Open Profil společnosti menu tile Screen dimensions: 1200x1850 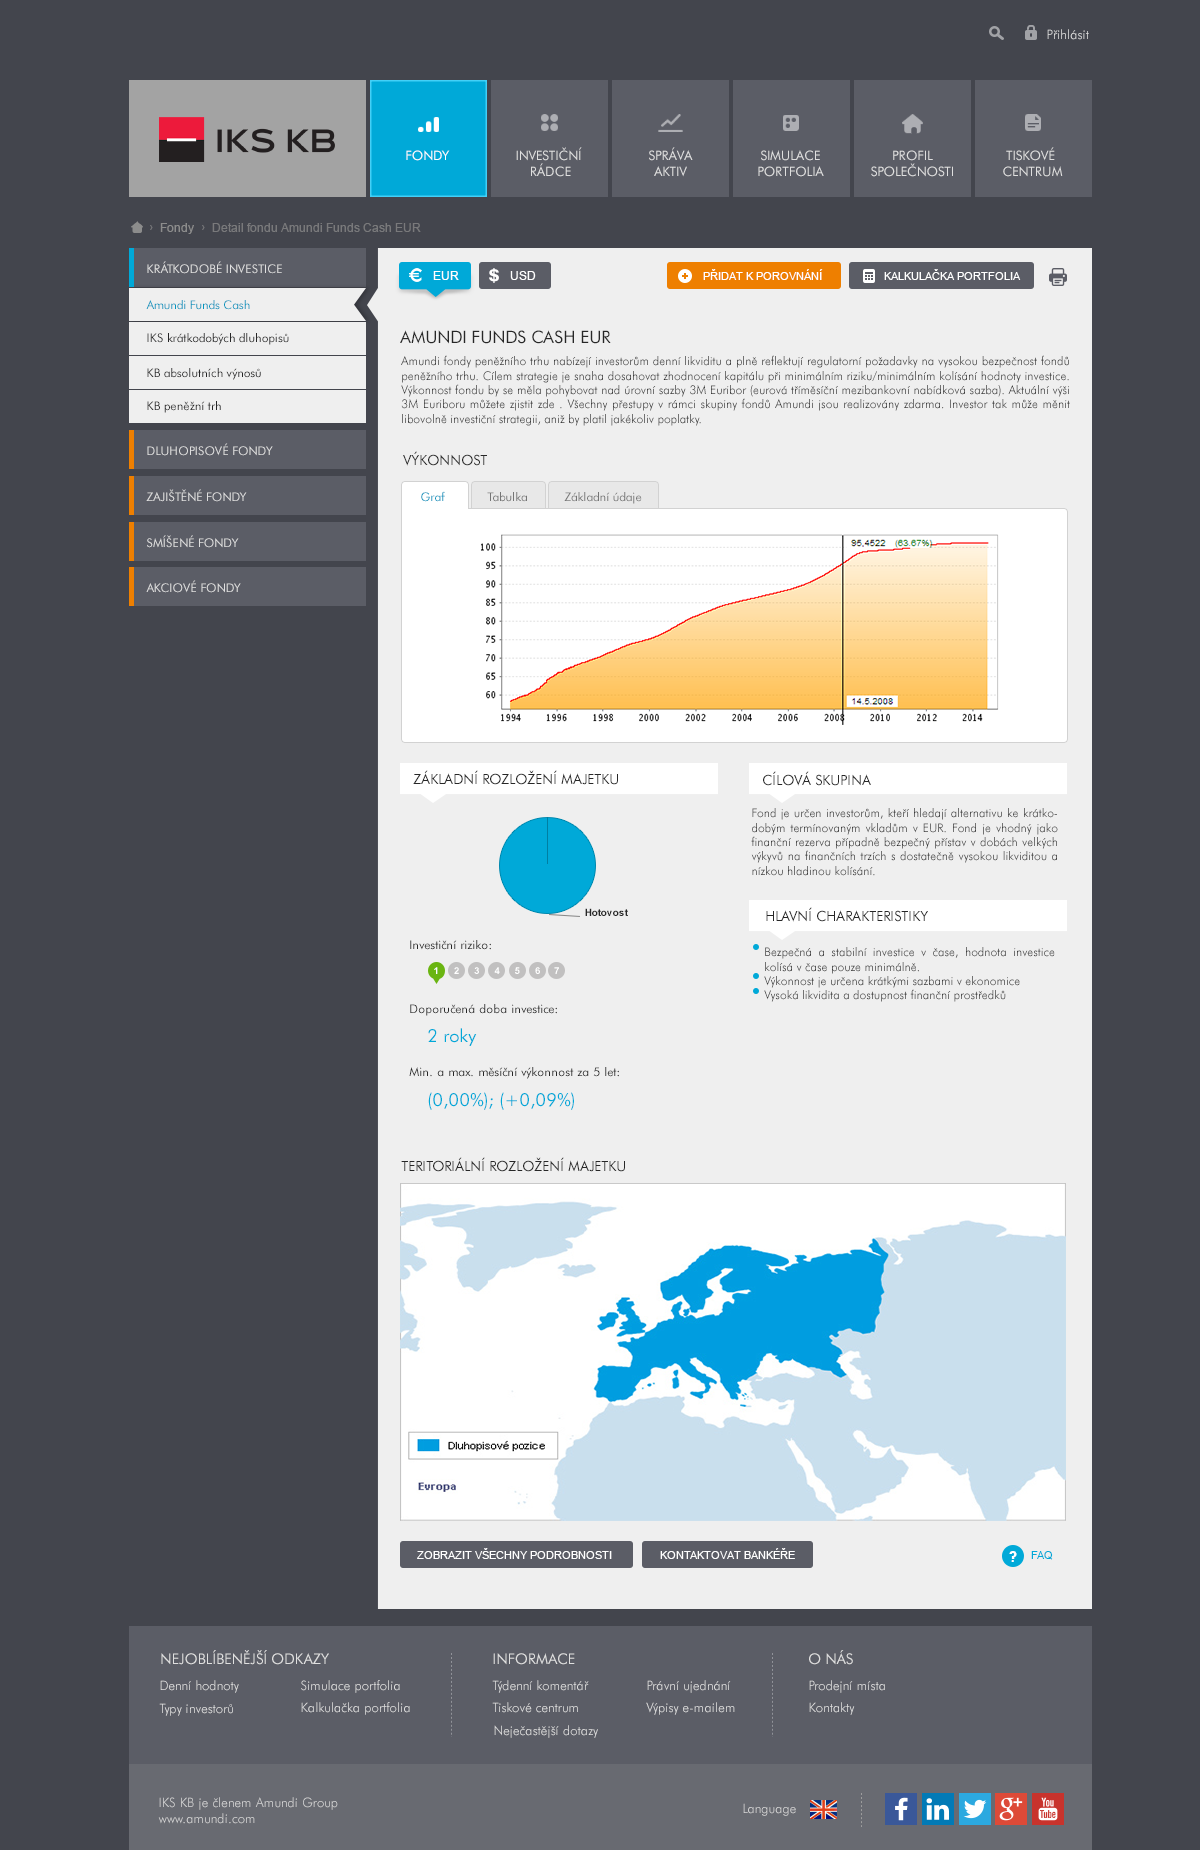point(912,139)
